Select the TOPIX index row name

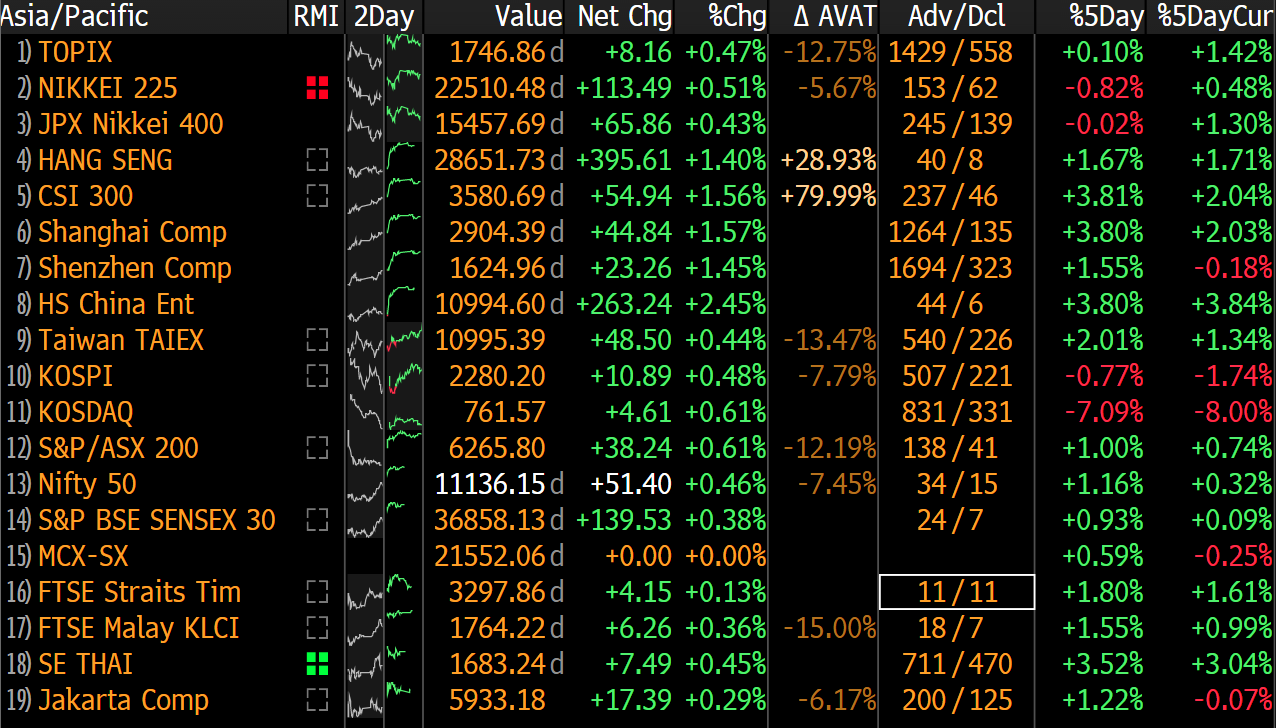(75, 52)
